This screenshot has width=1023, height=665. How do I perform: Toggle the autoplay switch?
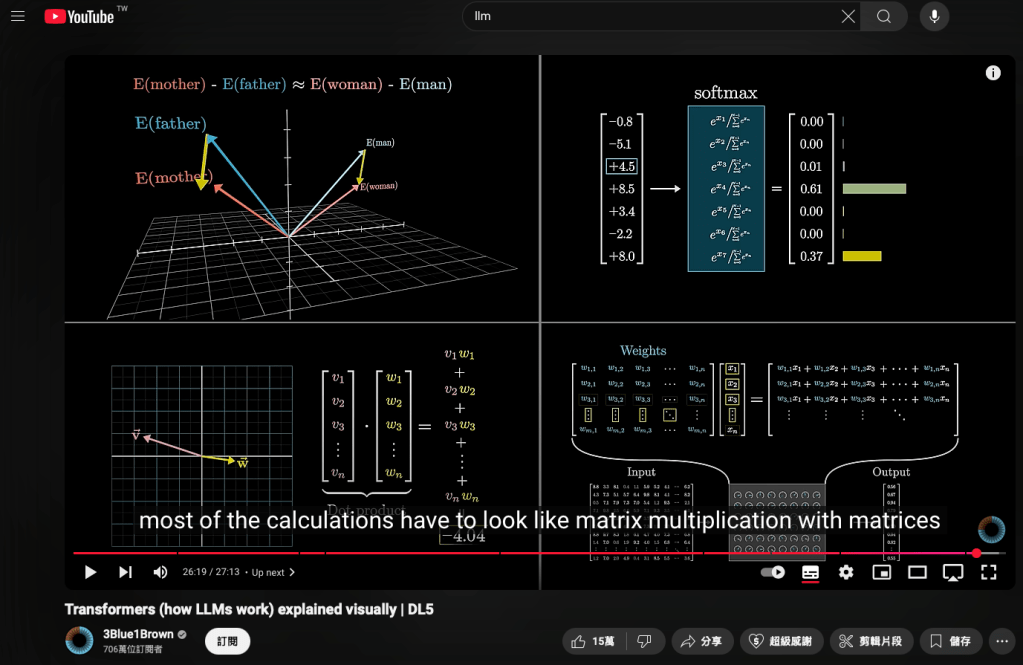pyautogui.click(x=773, y=572)
